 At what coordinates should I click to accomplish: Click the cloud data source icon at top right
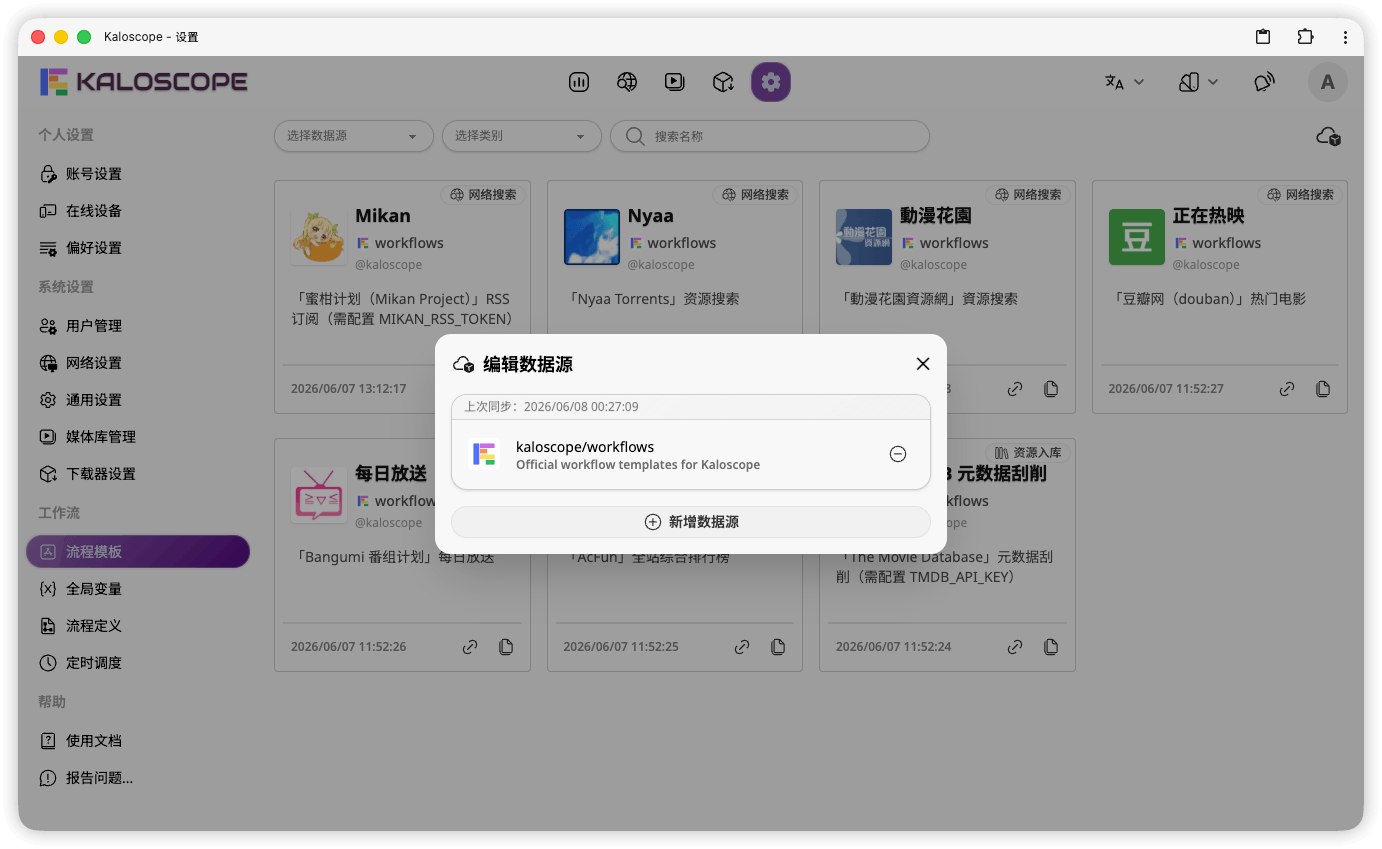coord(1328,136)
